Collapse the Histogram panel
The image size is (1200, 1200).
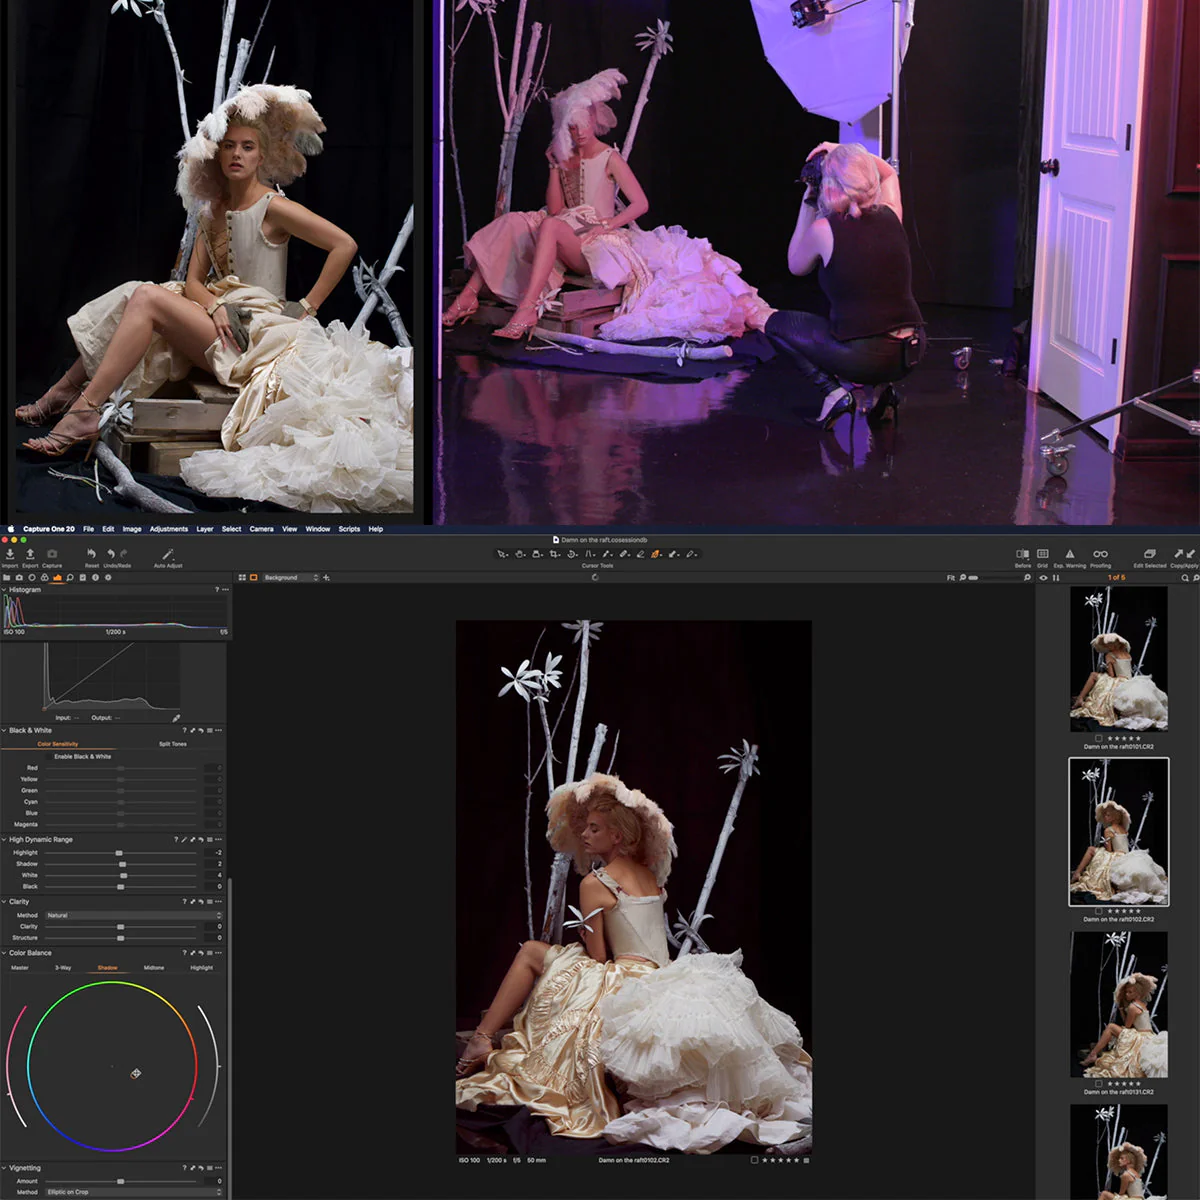[5, 589]
